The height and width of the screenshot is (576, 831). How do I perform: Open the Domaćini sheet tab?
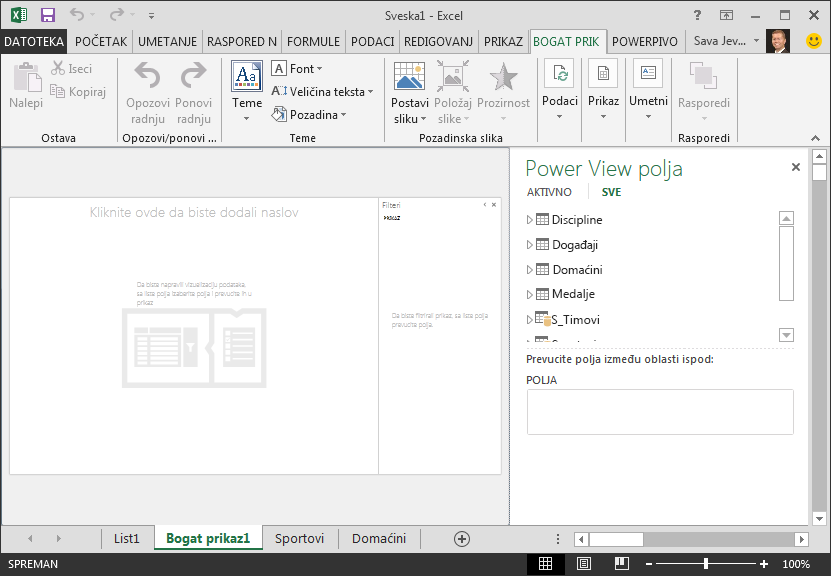(x=379, y=538)
